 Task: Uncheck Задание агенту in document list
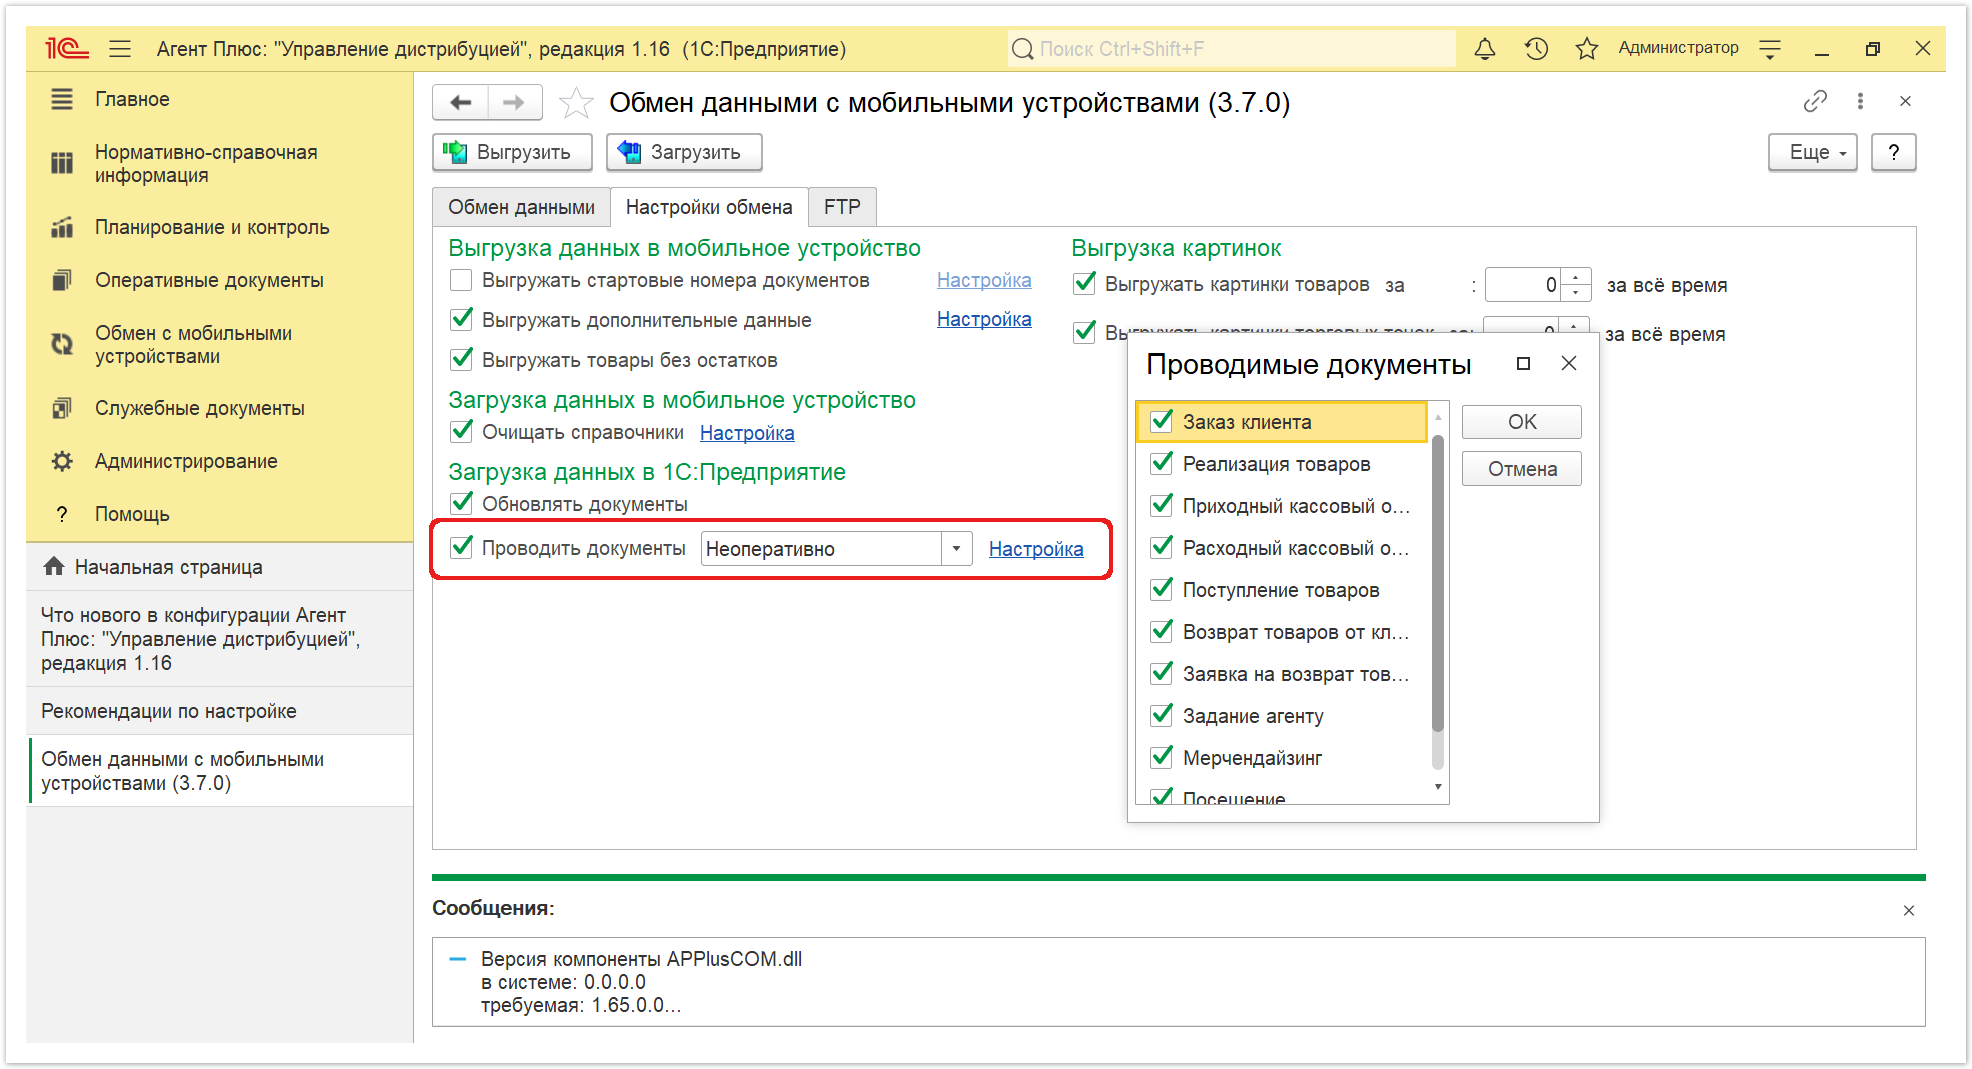coord(1161,715)
